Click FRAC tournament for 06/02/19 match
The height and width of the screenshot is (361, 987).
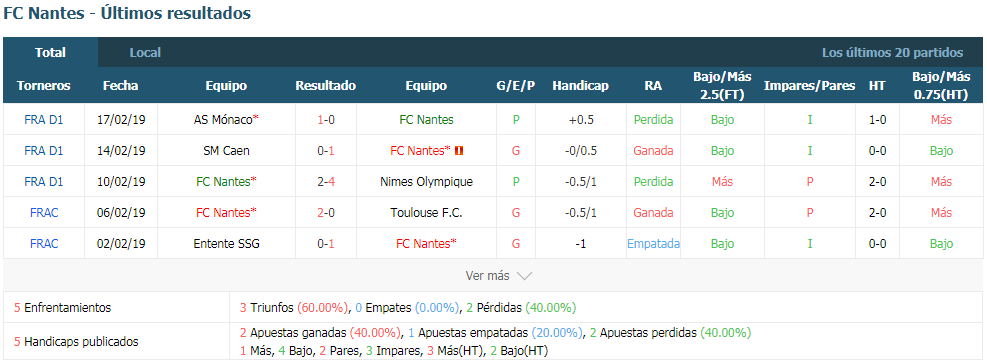point(43,213)
